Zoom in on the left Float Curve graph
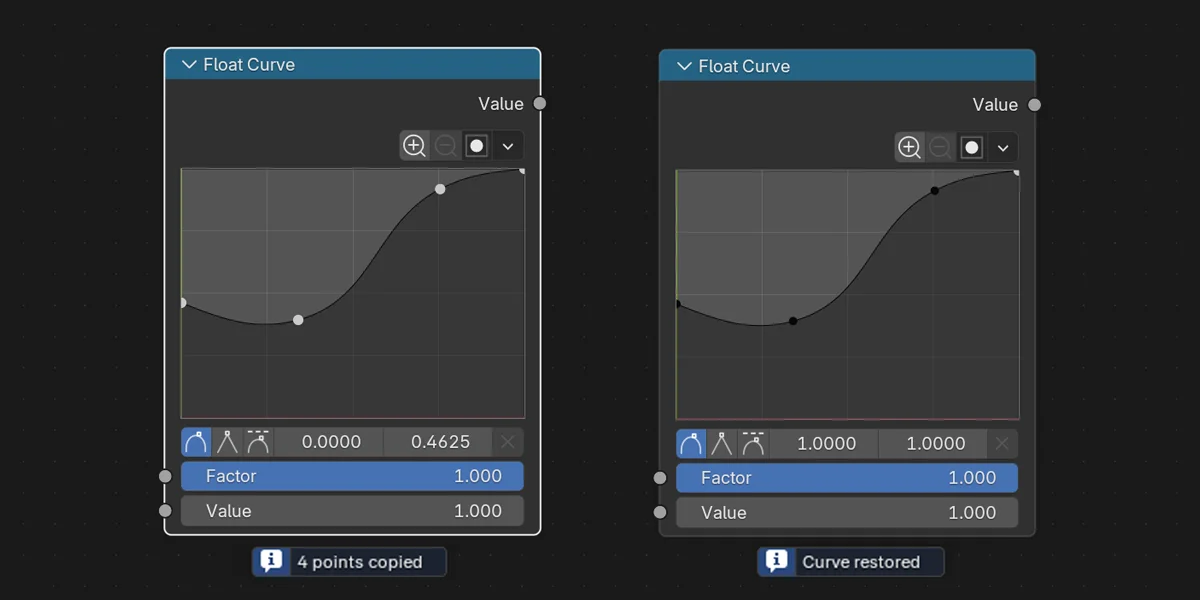This screenshot has height=600, width=1200. tap(414, 145)
